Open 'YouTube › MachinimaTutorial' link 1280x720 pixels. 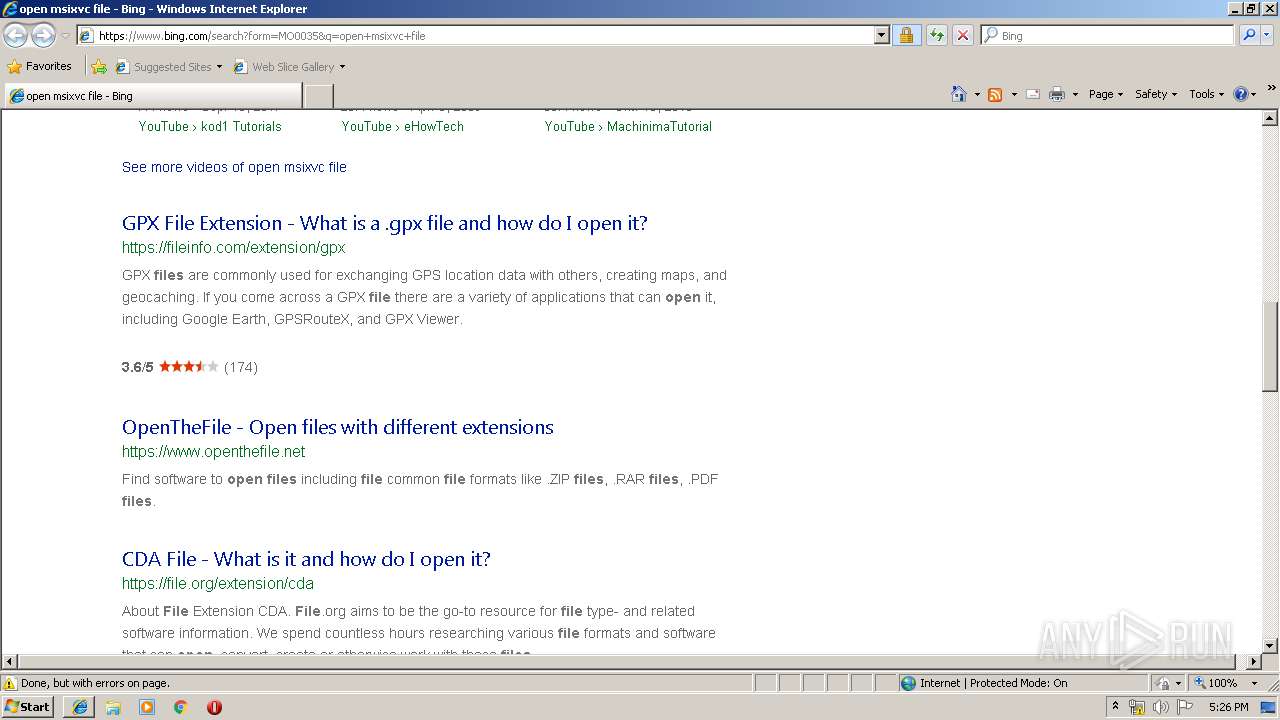628,127
